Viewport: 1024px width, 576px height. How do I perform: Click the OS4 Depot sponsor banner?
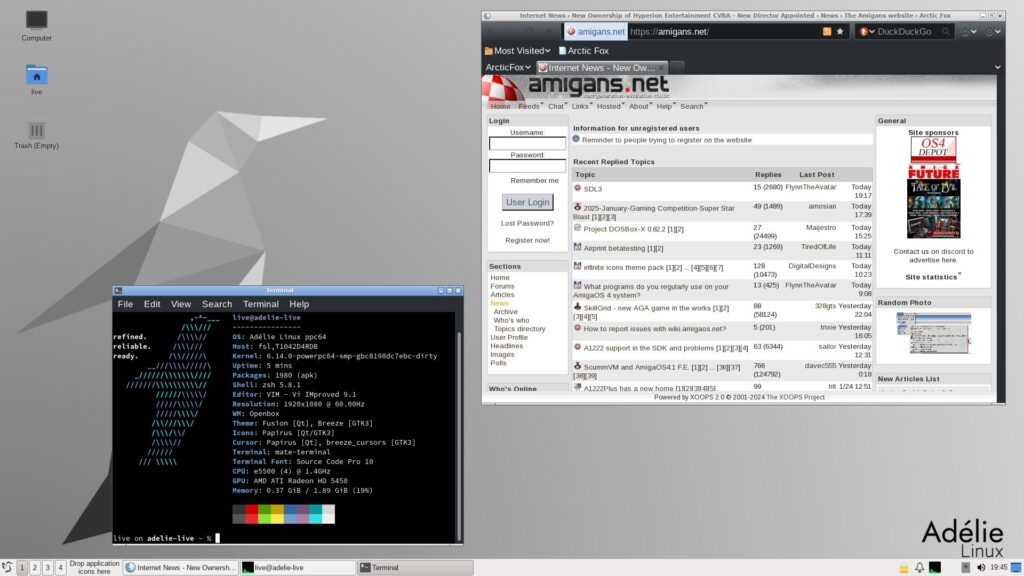933,150
